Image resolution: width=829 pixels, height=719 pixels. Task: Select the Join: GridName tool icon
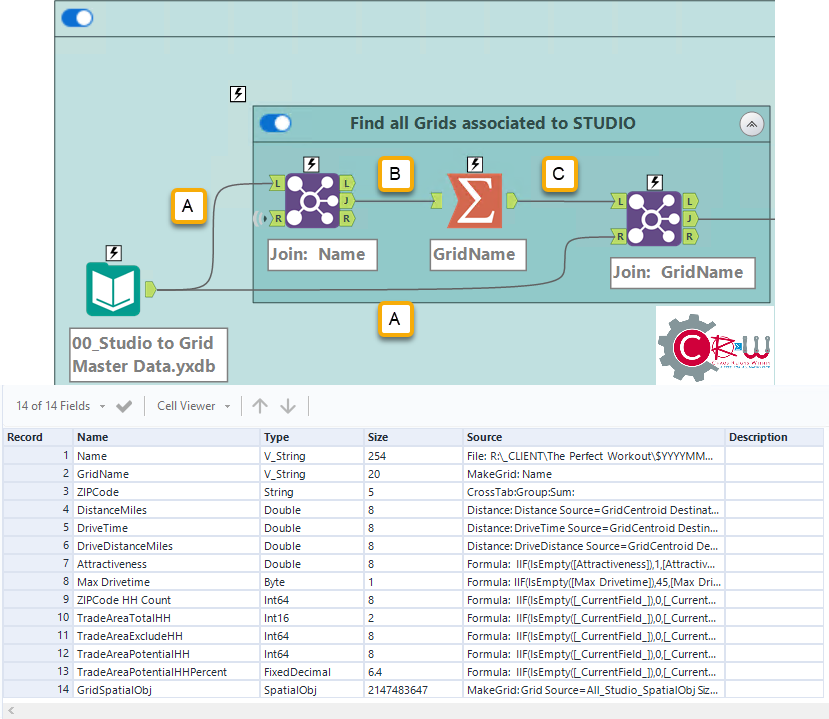click(x=653, y=218)
